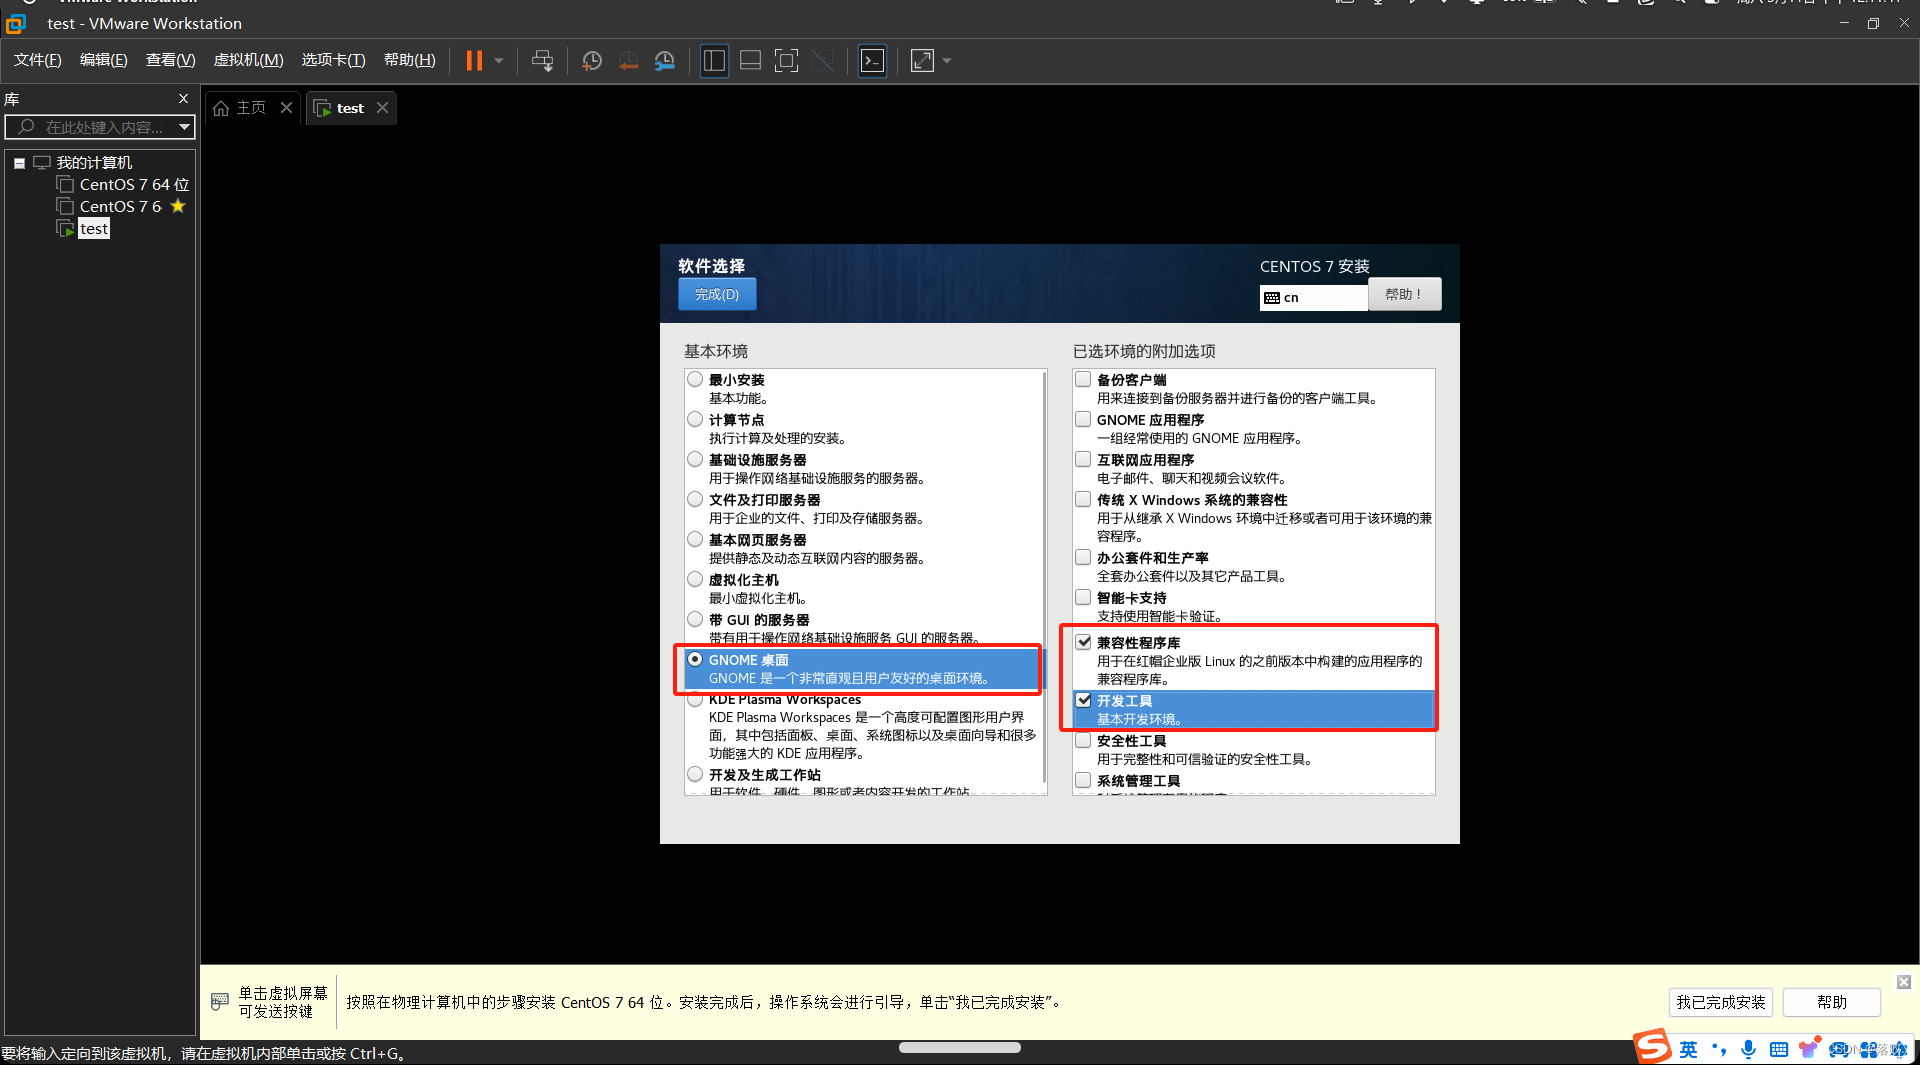Select the 开发及生成工作站 radio button
The width and height of the screenshot is (1920, 1065).
pyautogui.click(x=695, y=774)
